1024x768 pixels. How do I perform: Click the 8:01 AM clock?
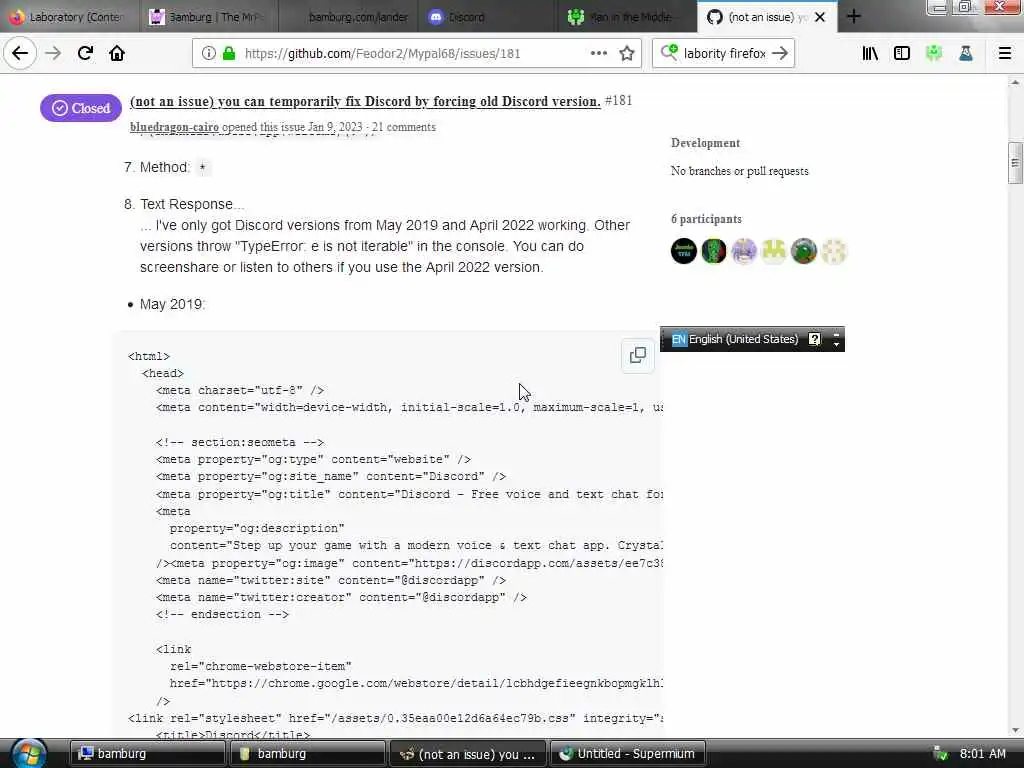point(982,754)
